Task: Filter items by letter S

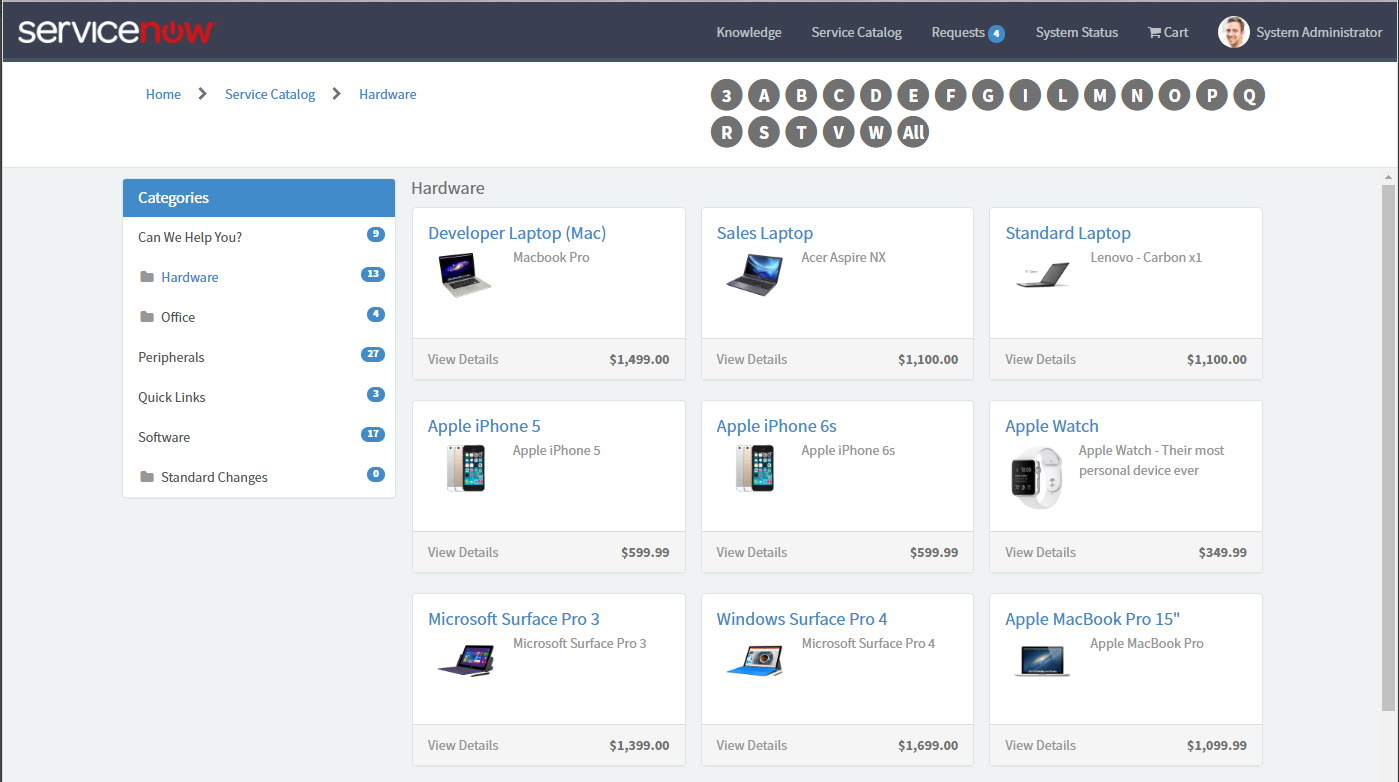Action: tap(764, 132)
